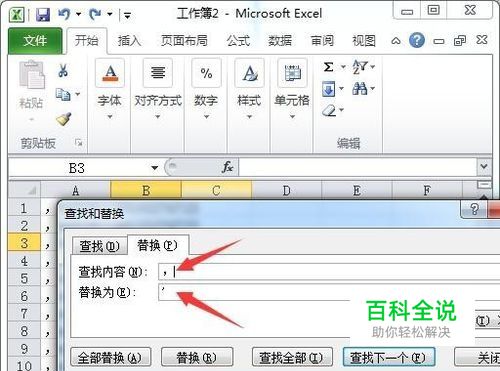The image size is (500, 371).
Task: Open the 文件 (File) tab
Action: [35, 41]
